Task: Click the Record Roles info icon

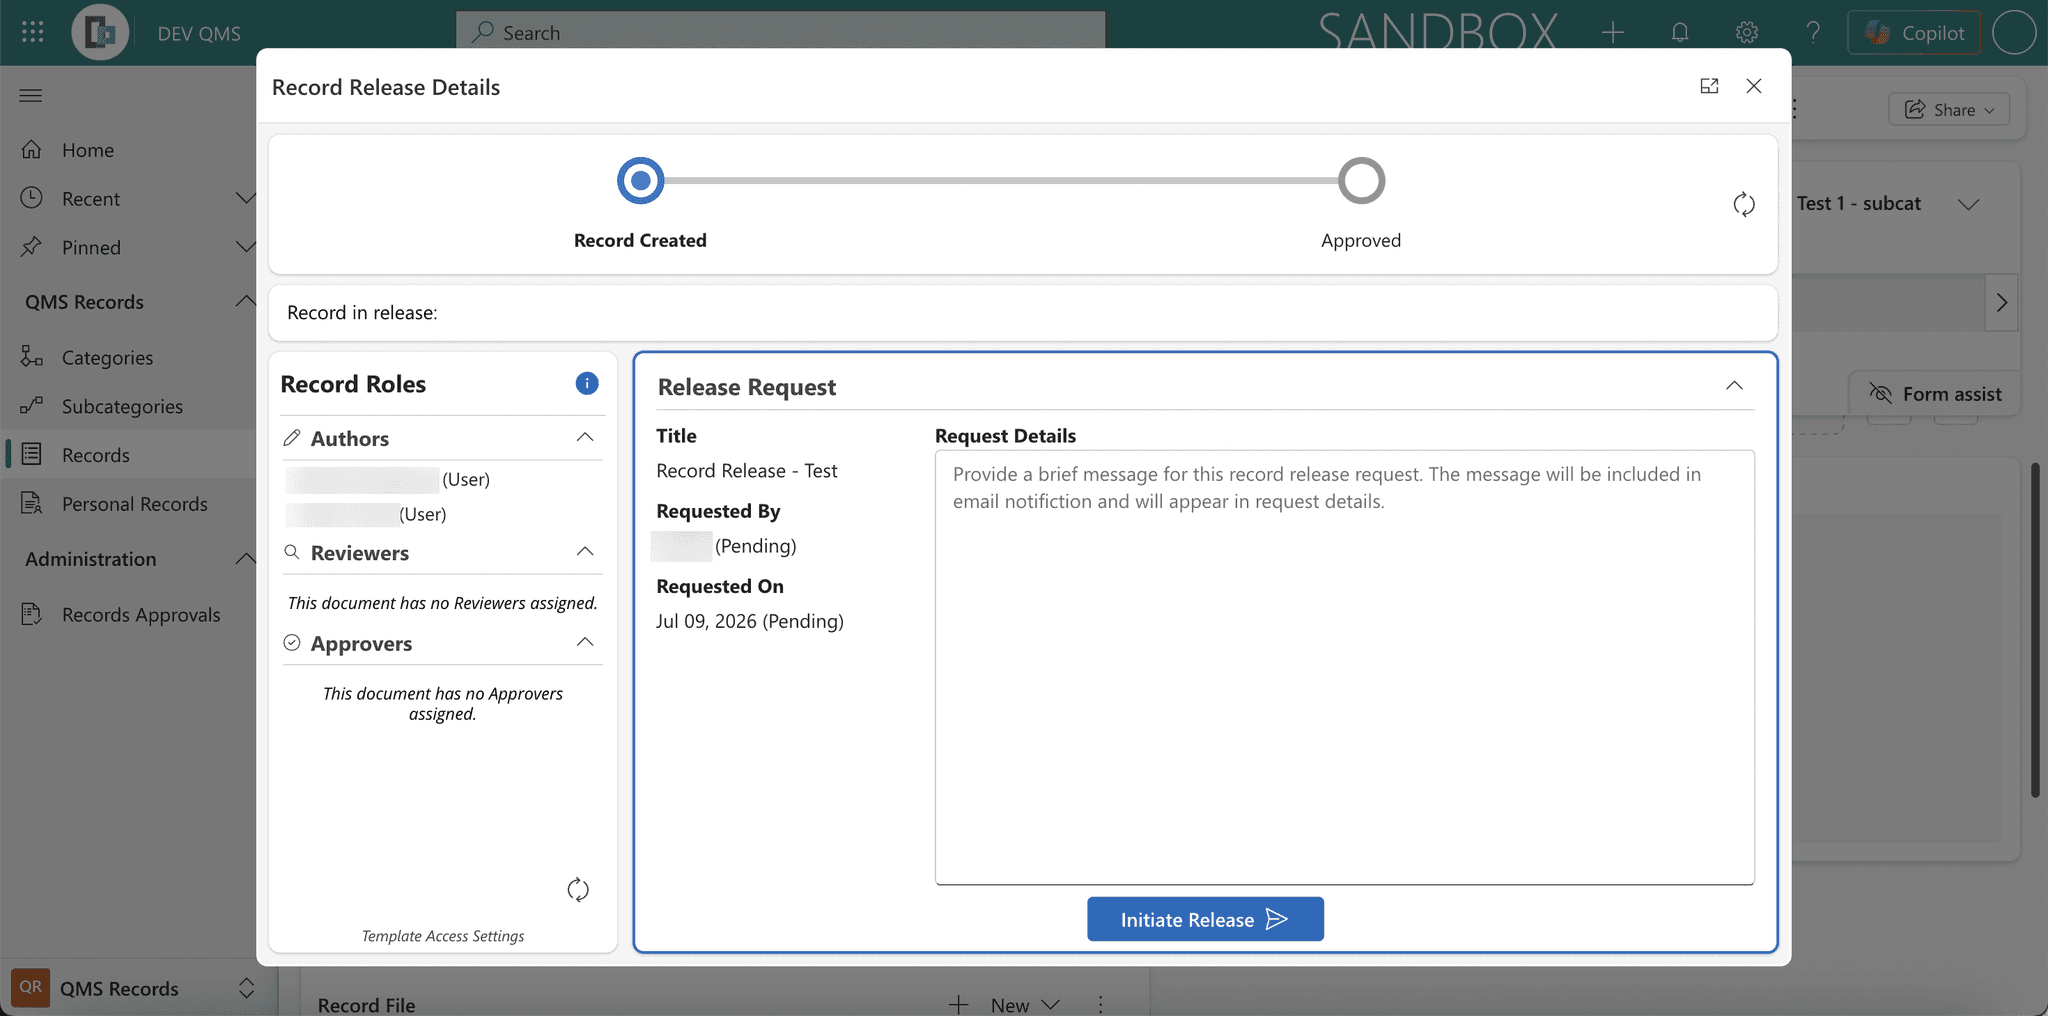Action: coord(587,383)
